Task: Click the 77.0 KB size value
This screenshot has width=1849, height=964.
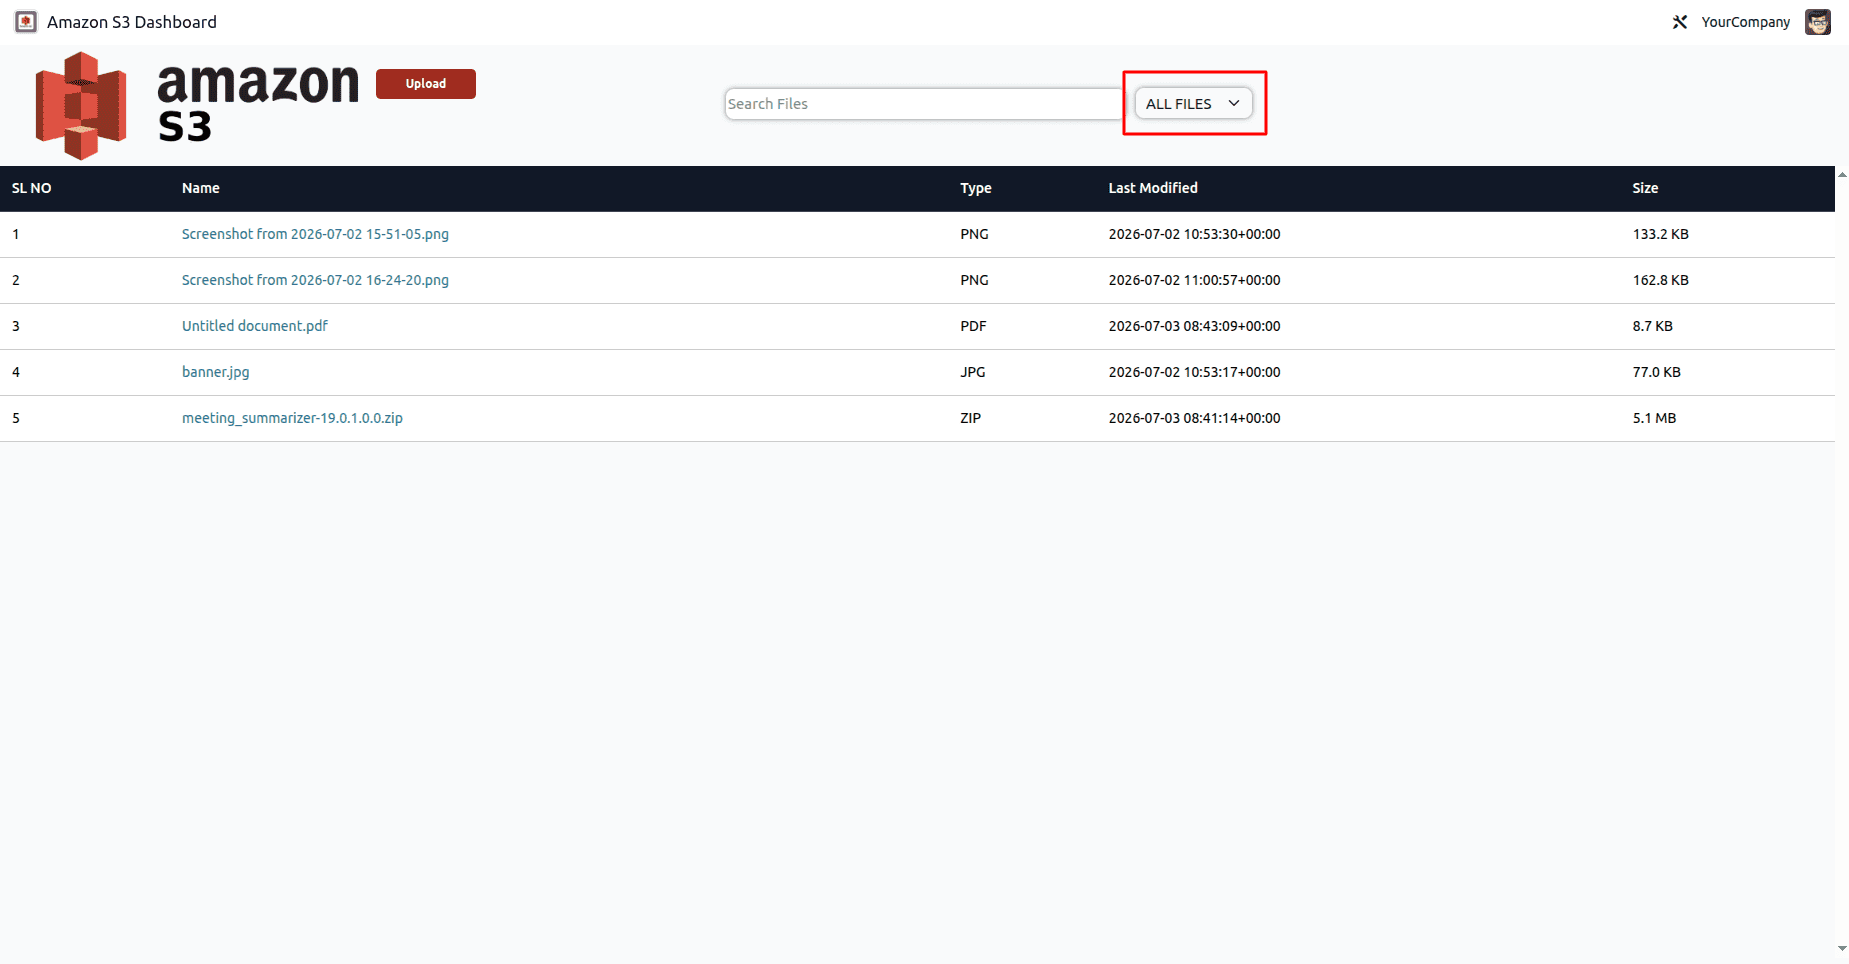Action: [1657, 372]
